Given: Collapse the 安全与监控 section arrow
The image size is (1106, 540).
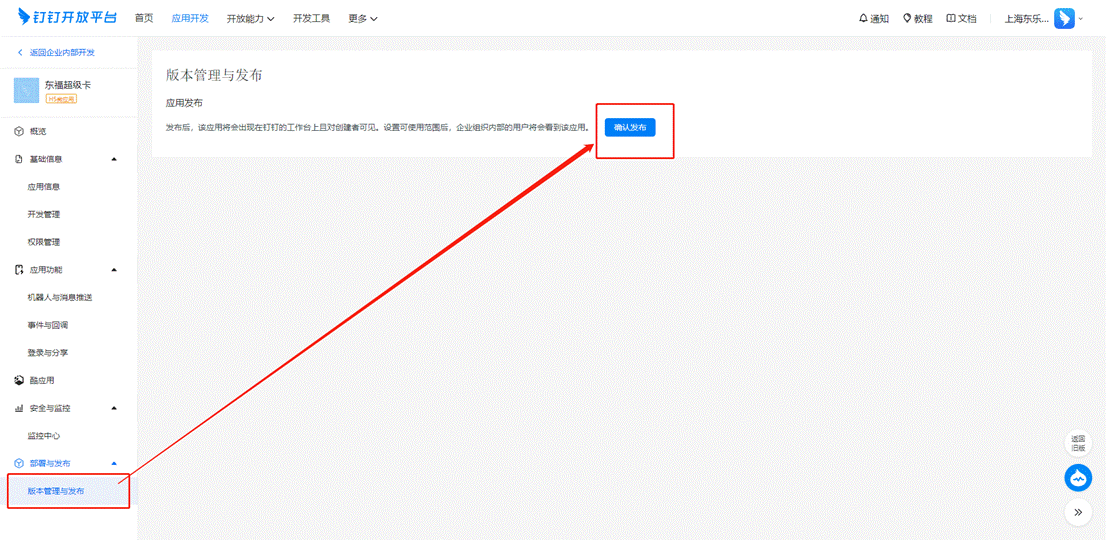Looking at the screenshot, I should (114, 408).
